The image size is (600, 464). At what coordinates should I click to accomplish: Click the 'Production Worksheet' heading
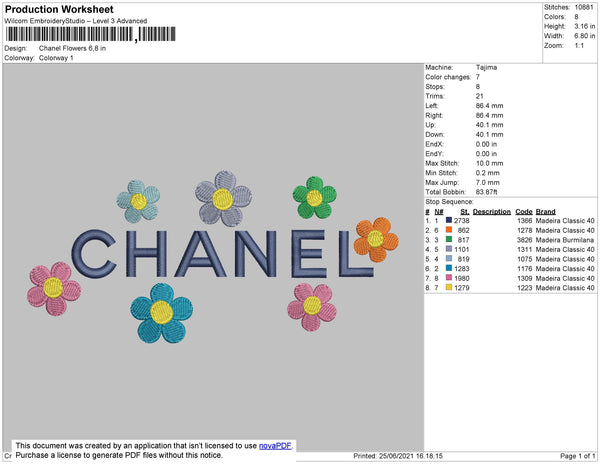tap(59, 9)
